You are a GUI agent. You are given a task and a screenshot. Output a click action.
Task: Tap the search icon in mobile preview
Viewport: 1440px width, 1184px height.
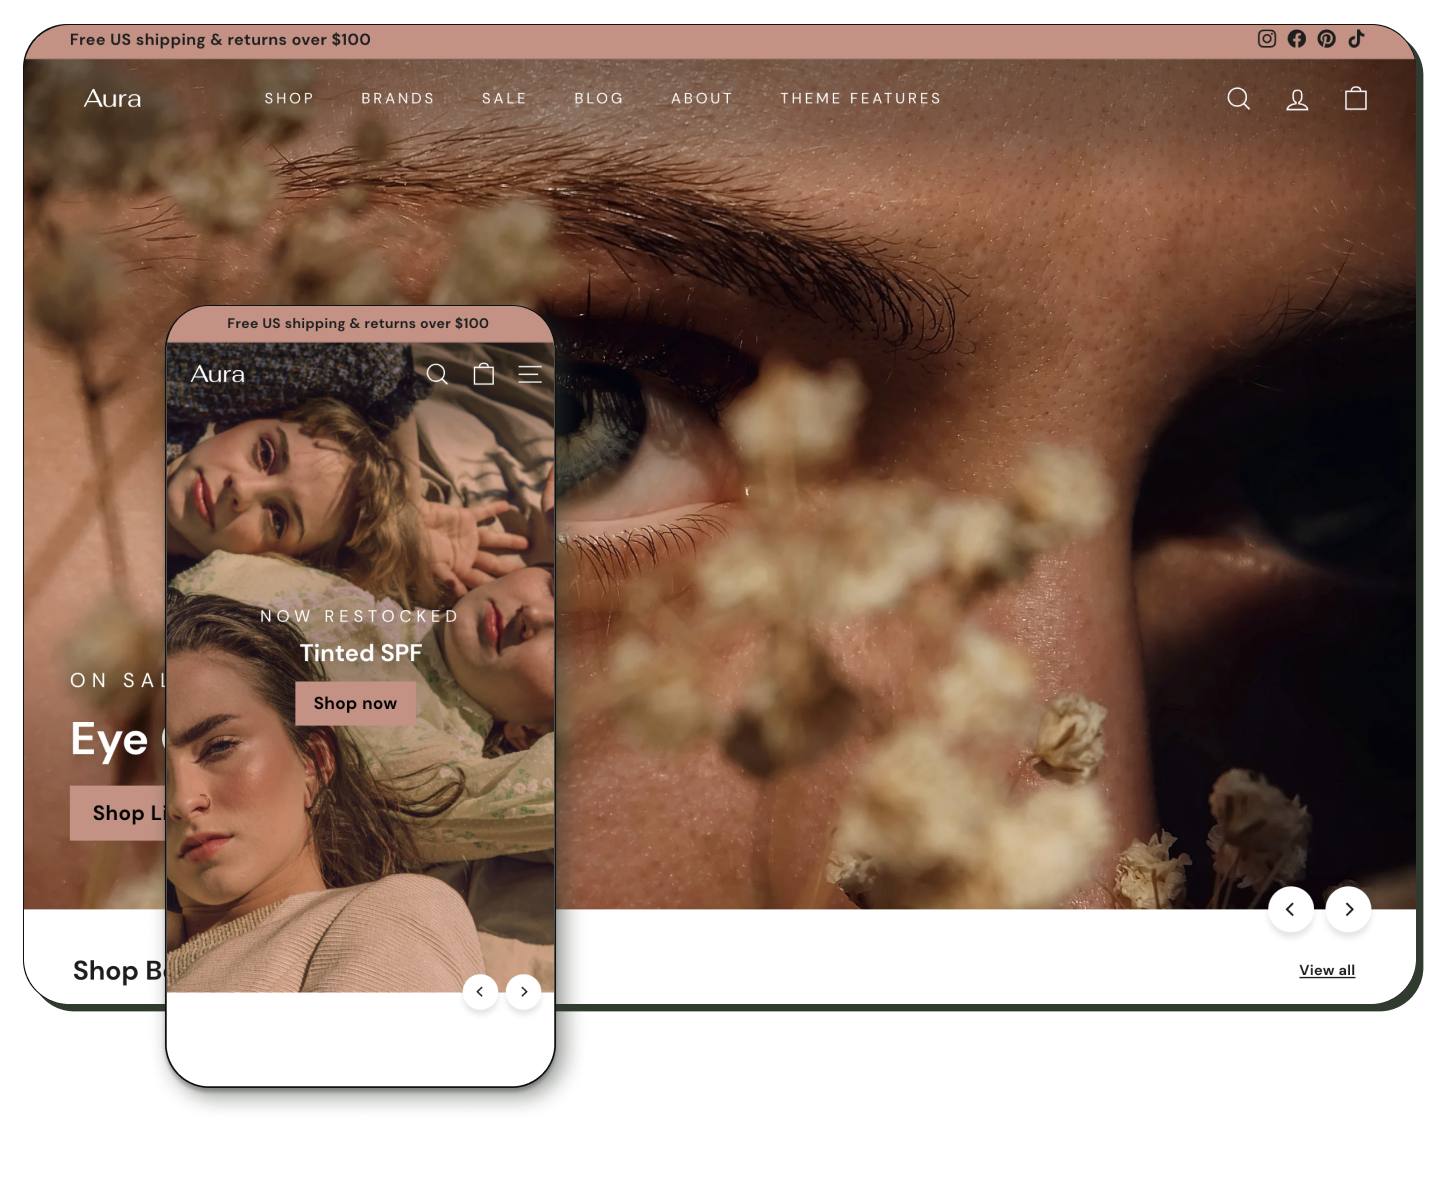[437, 374]
